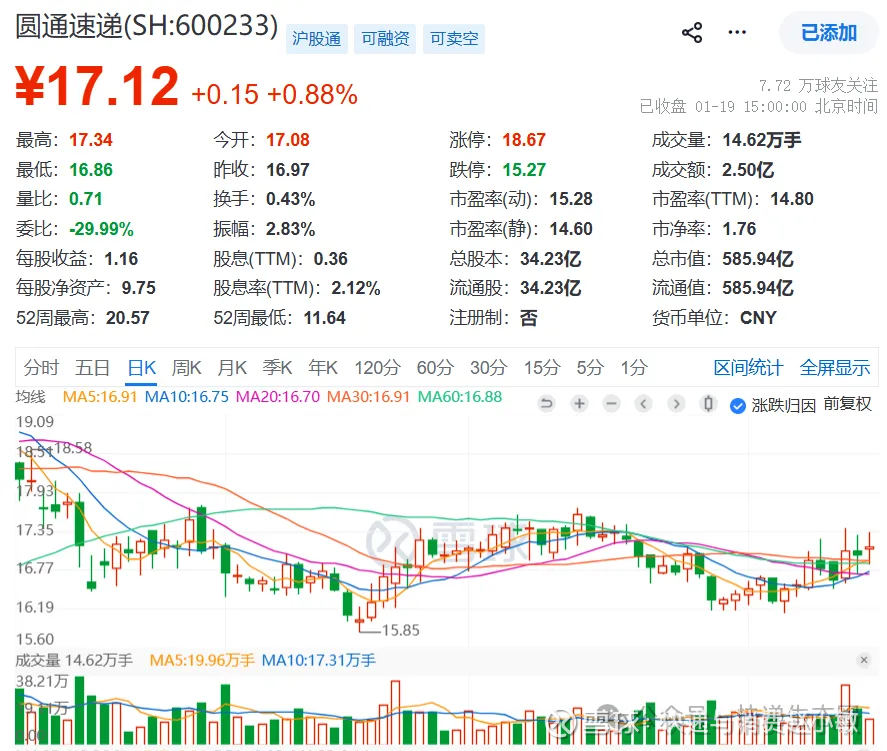The width and height of the screenshot is (887, 751).
Task: Switch to the 15分 chart tab
Action: 542,368
